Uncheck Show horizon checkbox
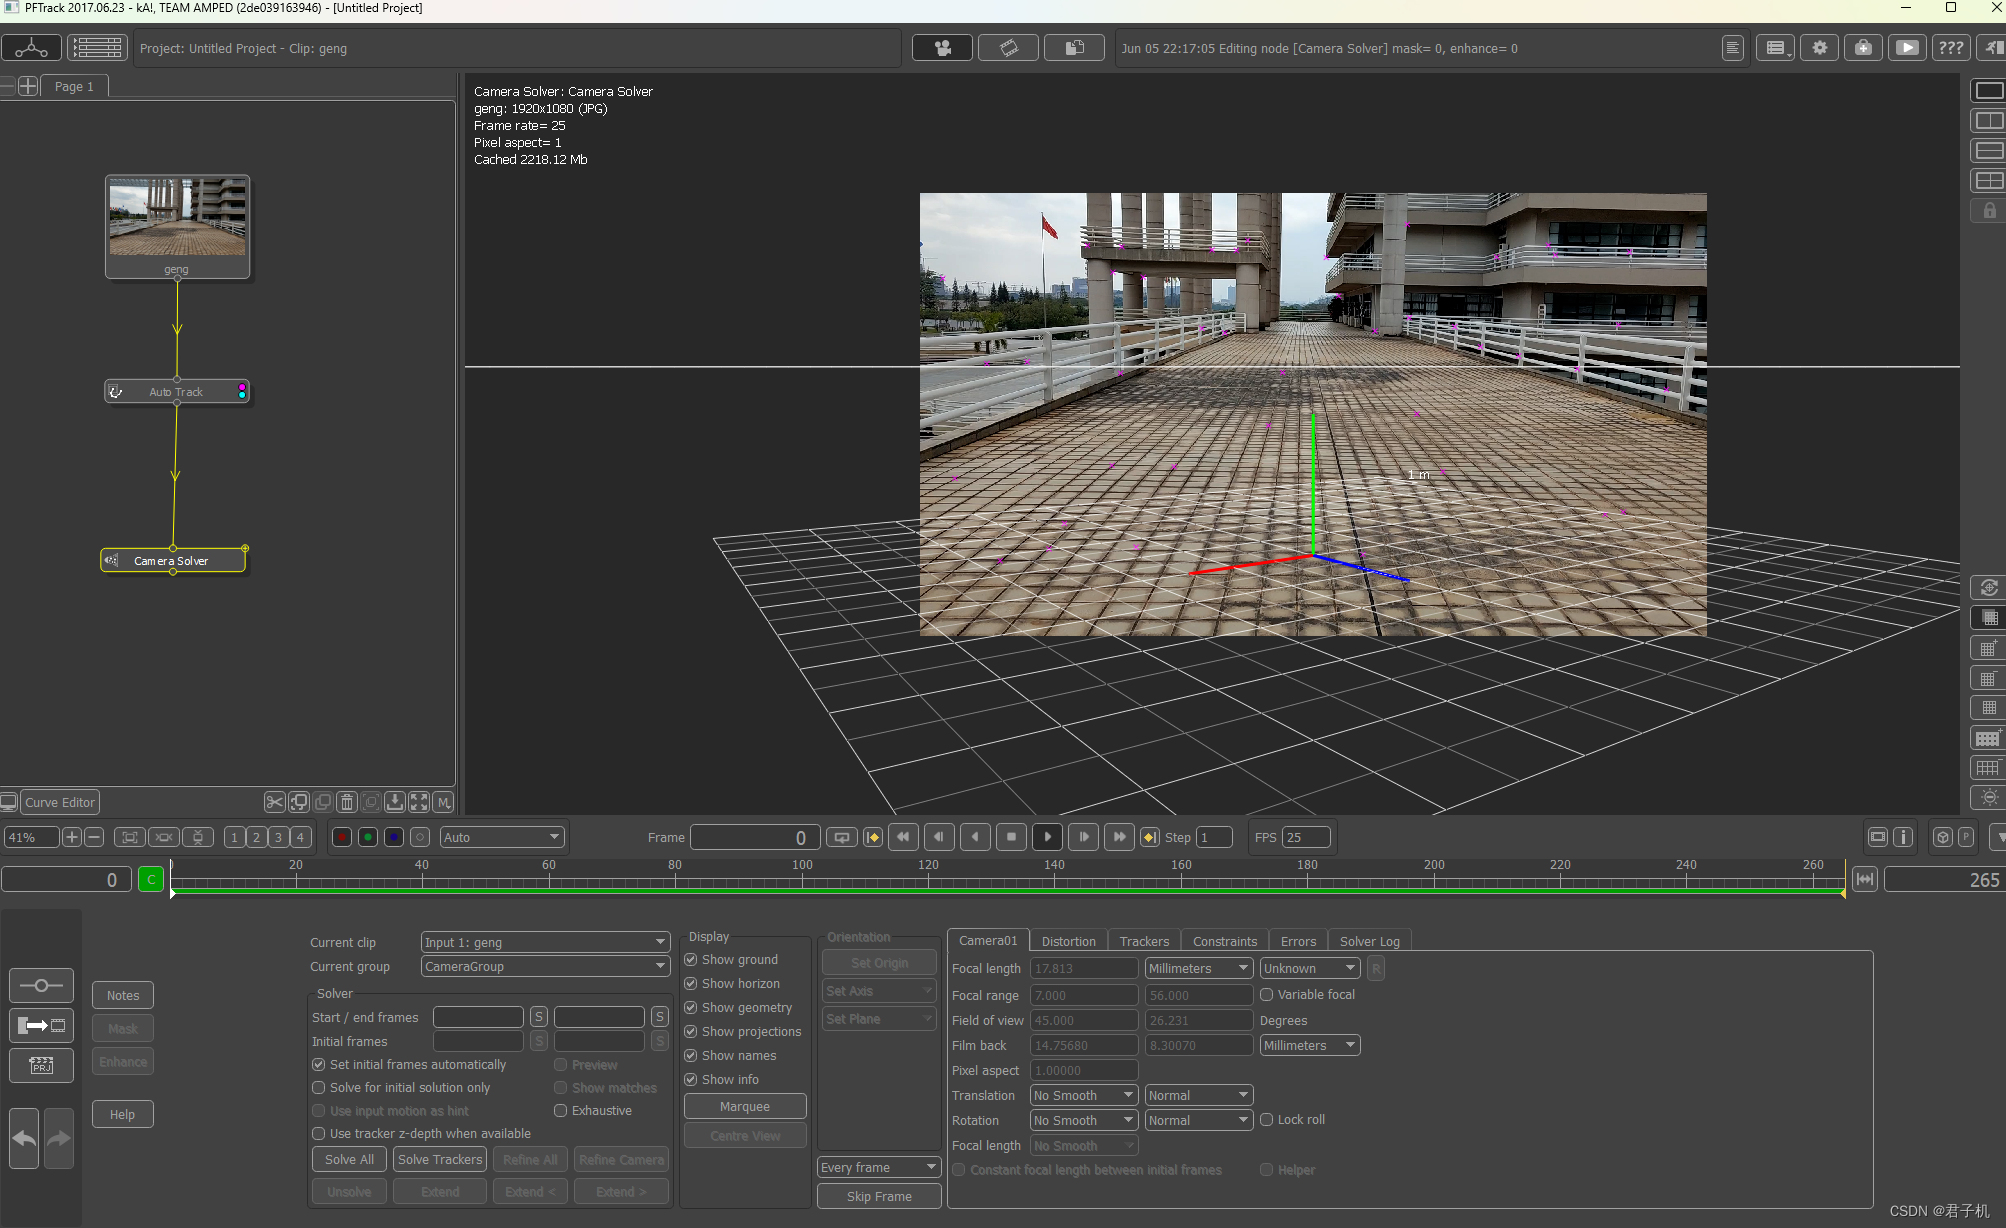 [691, 984]
